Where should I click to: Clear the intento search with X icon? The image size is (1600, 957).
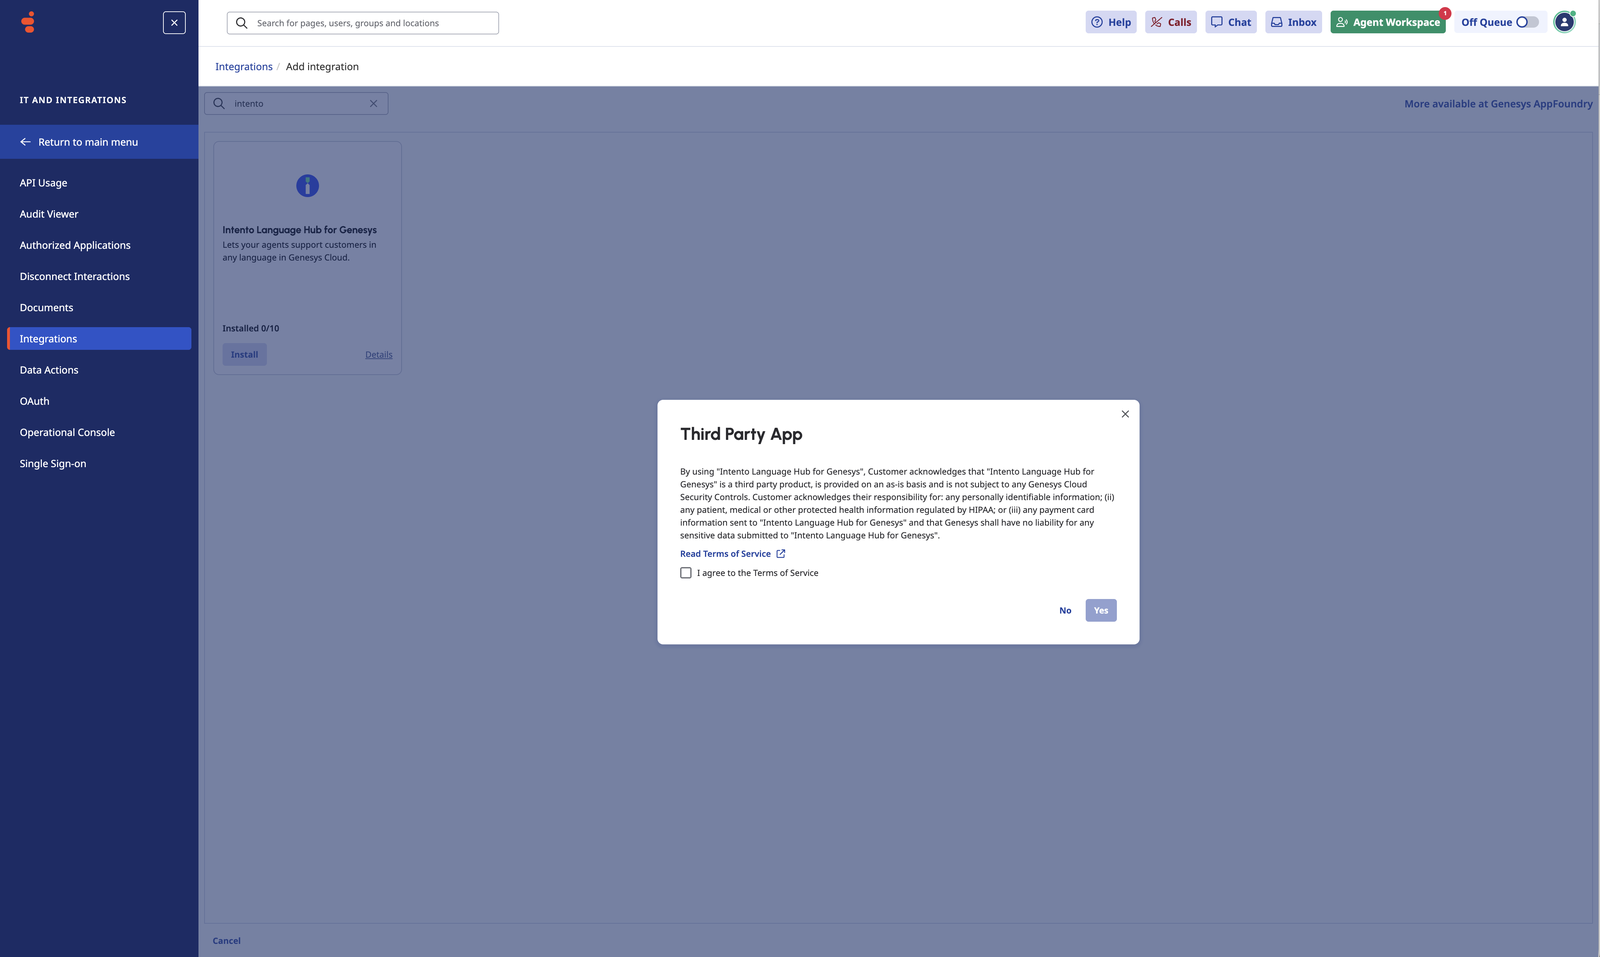[x=374, y=104]
